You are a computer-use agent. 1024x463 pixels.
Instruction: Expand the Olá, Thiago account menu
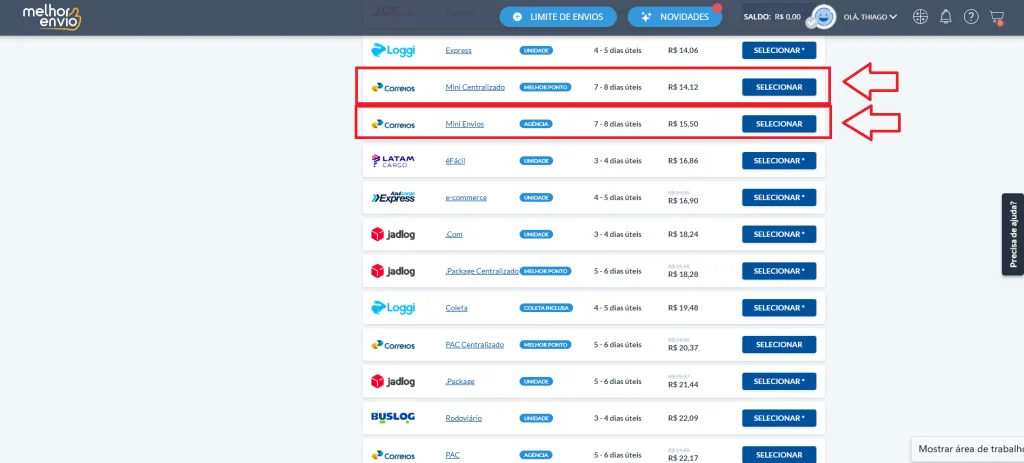coord(870,17)
